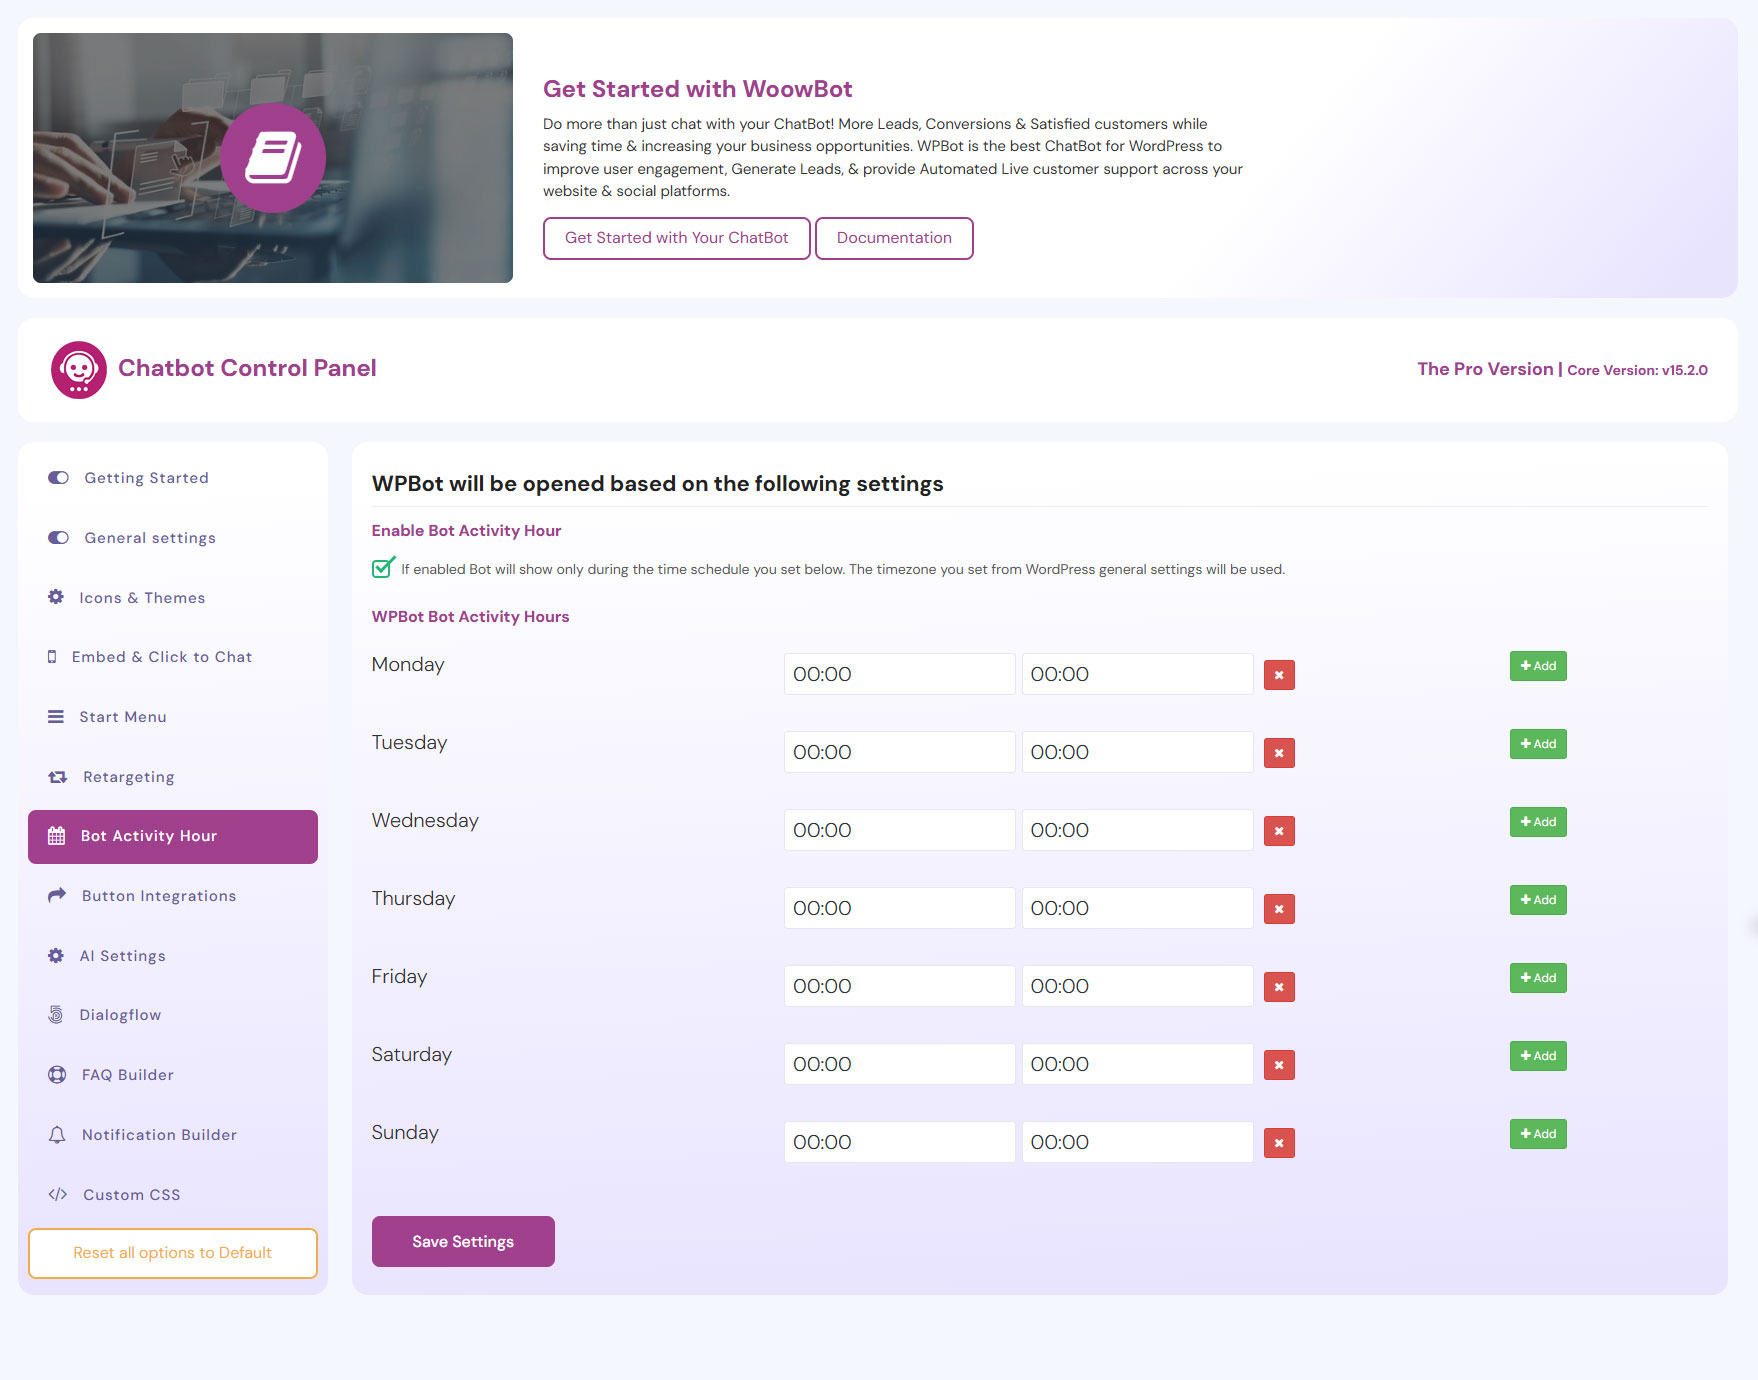Click the chatbot logo icon in header

pos(79,370)
